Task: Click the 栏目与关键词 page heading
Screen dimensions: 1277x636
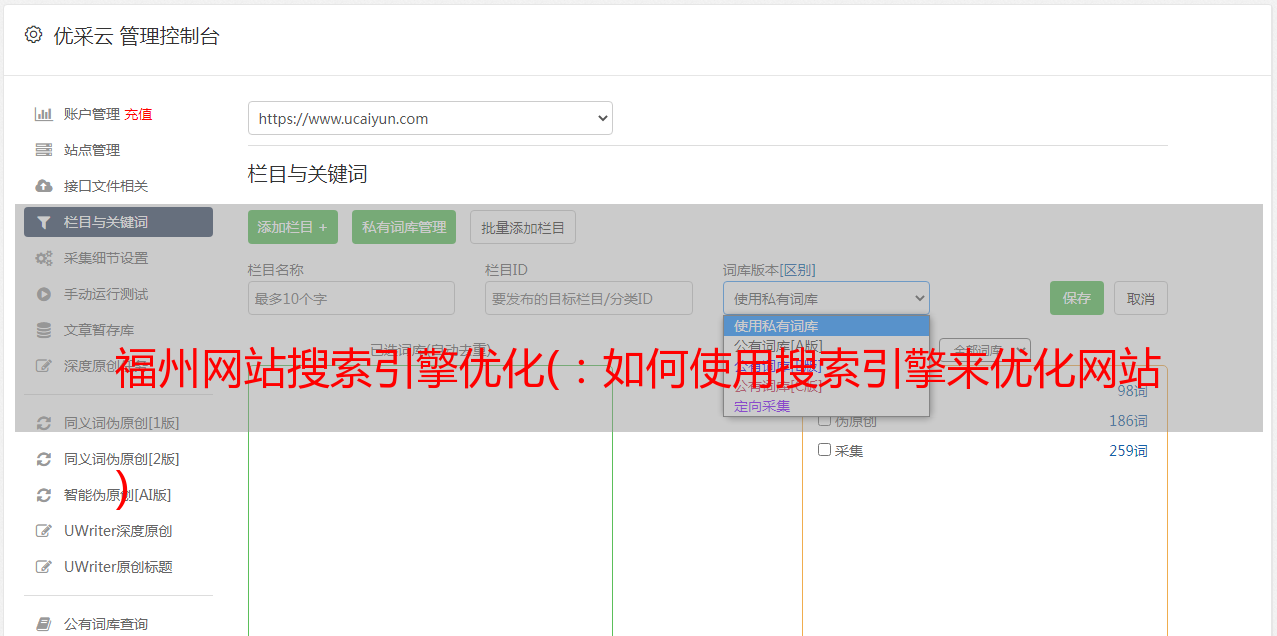Action: 308,174
